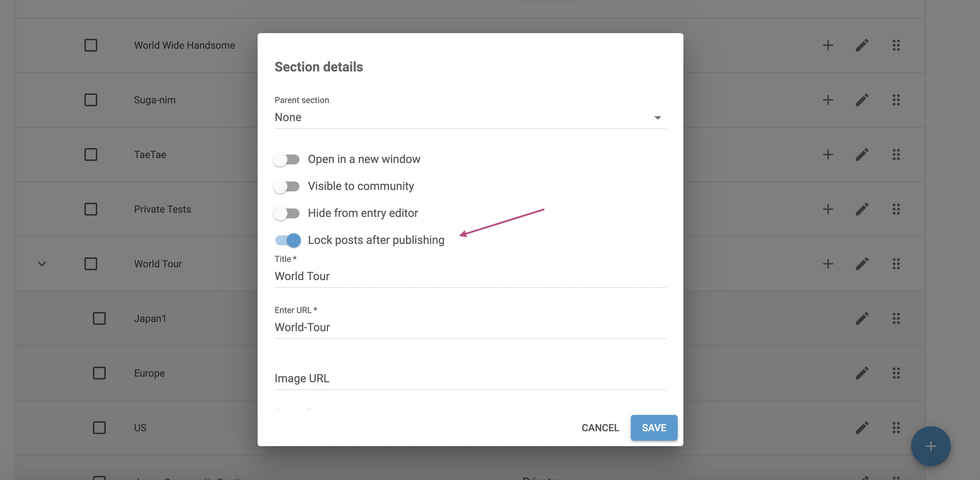This screenshot has height=480, width=980.
Task: Select the Europe row checkbox
Action: (99, 373)
